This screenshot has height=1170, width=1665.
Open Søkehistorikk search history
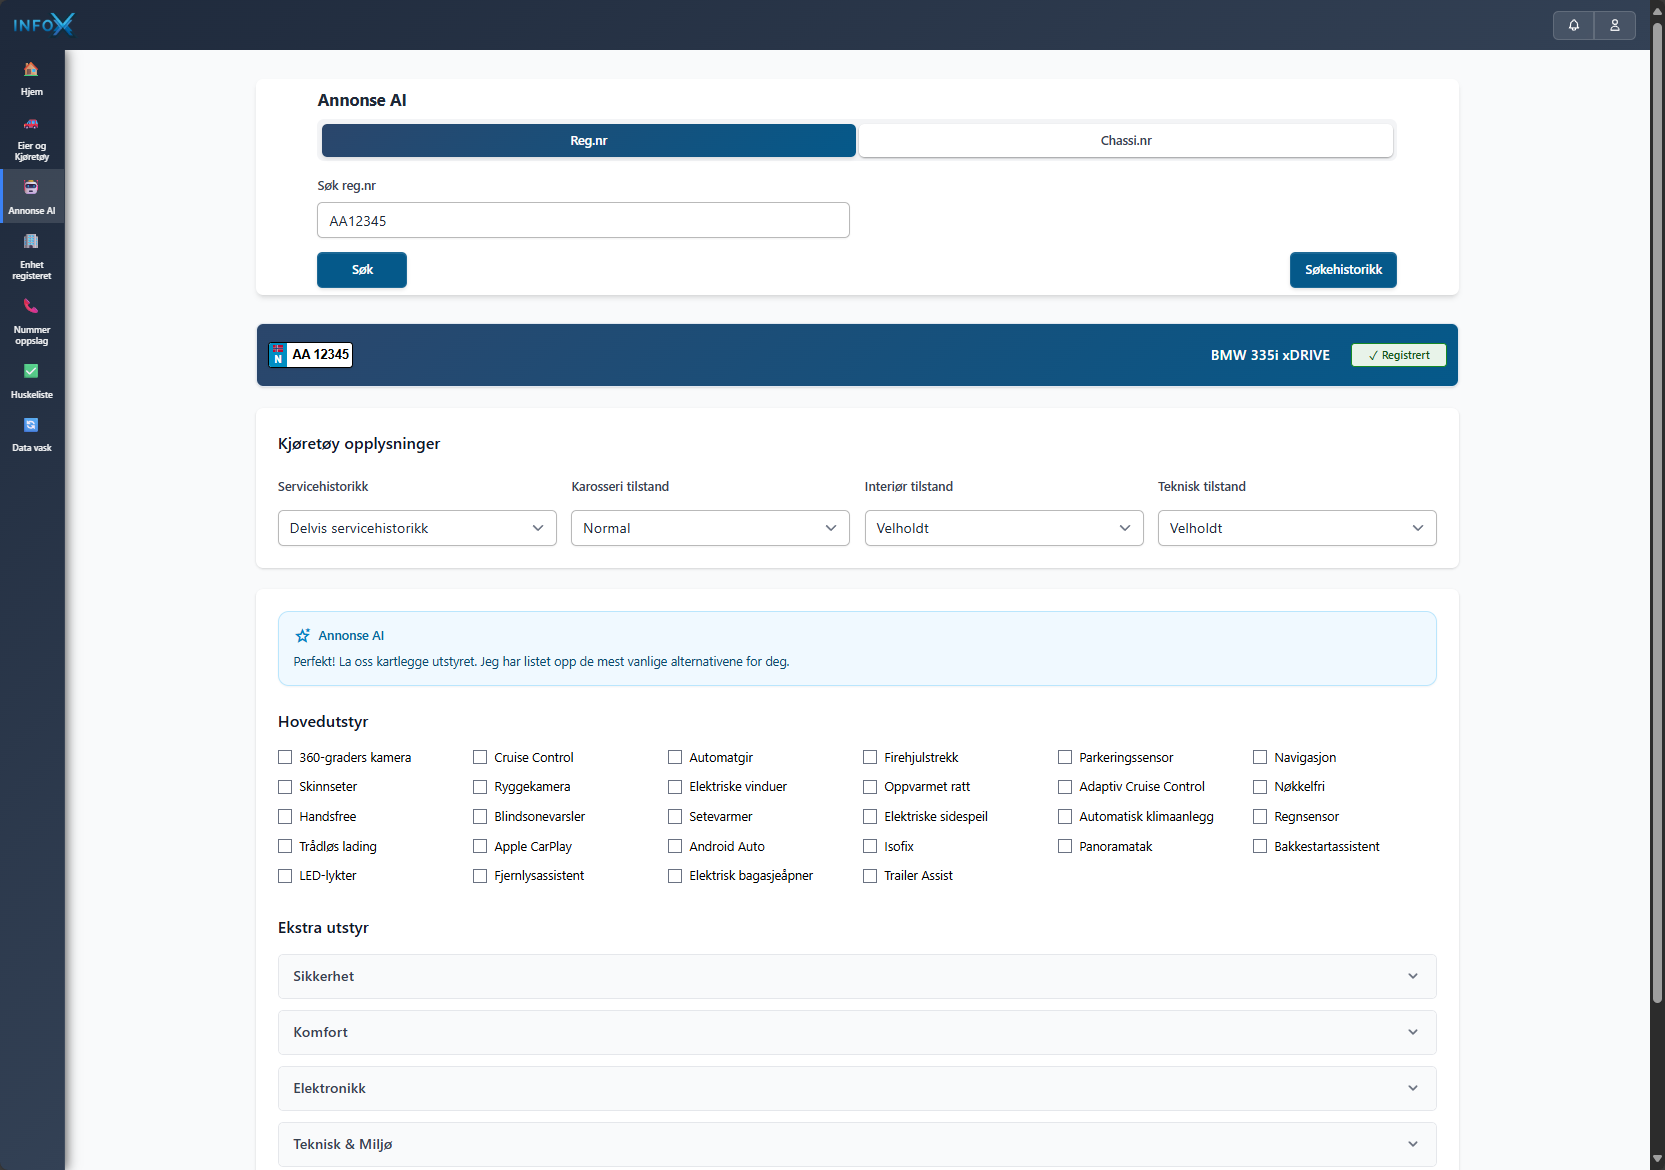click(1343, 270)
